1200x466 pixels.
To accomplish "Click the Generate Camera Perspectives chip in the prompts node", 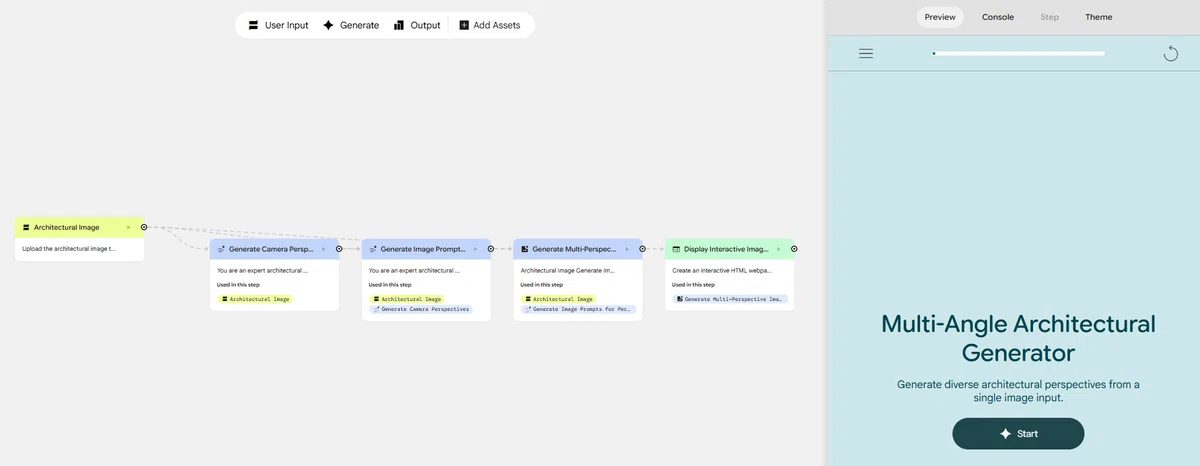I will pos(421,309).
